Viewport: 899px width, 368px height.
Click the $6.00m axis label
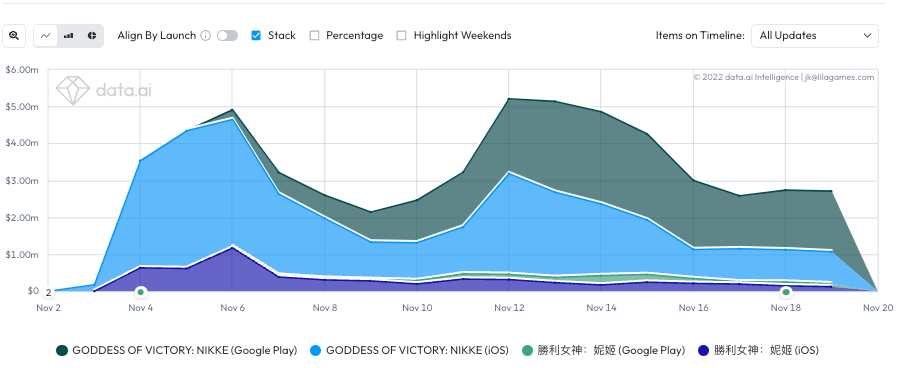(22, 70)
